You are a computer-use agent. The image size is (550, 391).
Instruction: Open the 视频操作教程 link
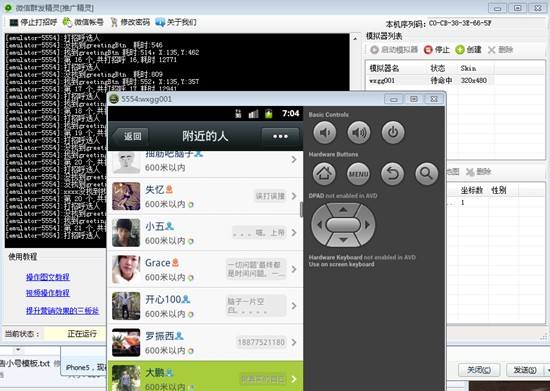click(48, 293)
